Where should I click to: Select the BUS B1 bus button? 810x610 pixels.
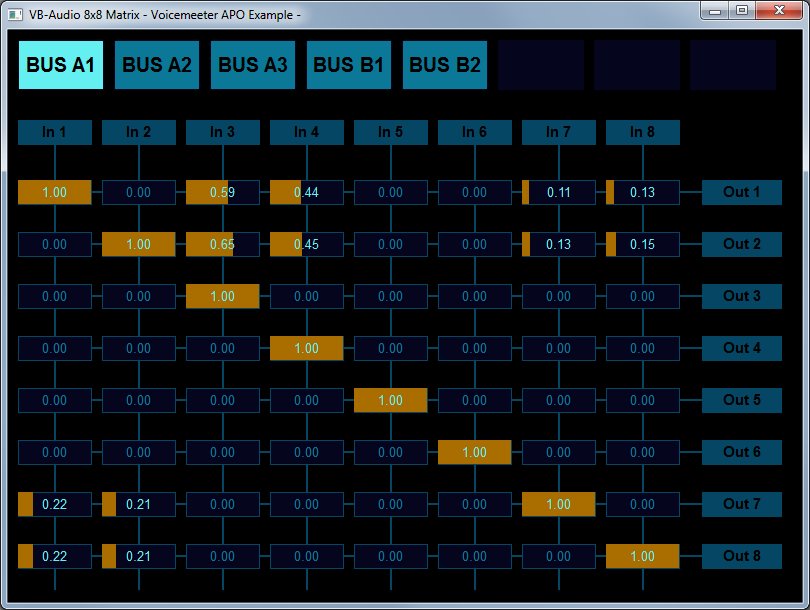click(348, 64)
